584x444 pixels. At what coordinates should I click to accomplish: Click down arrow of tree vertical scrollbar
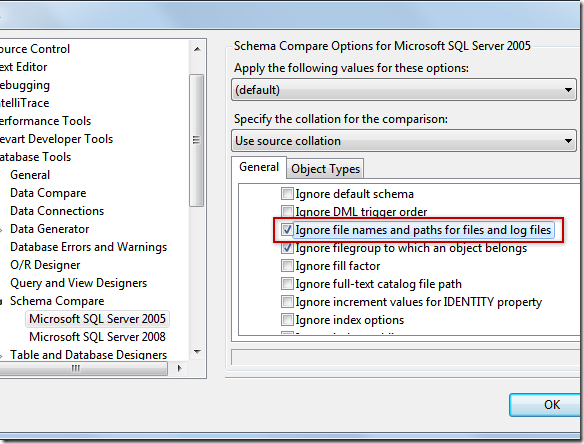pos(197,352)
